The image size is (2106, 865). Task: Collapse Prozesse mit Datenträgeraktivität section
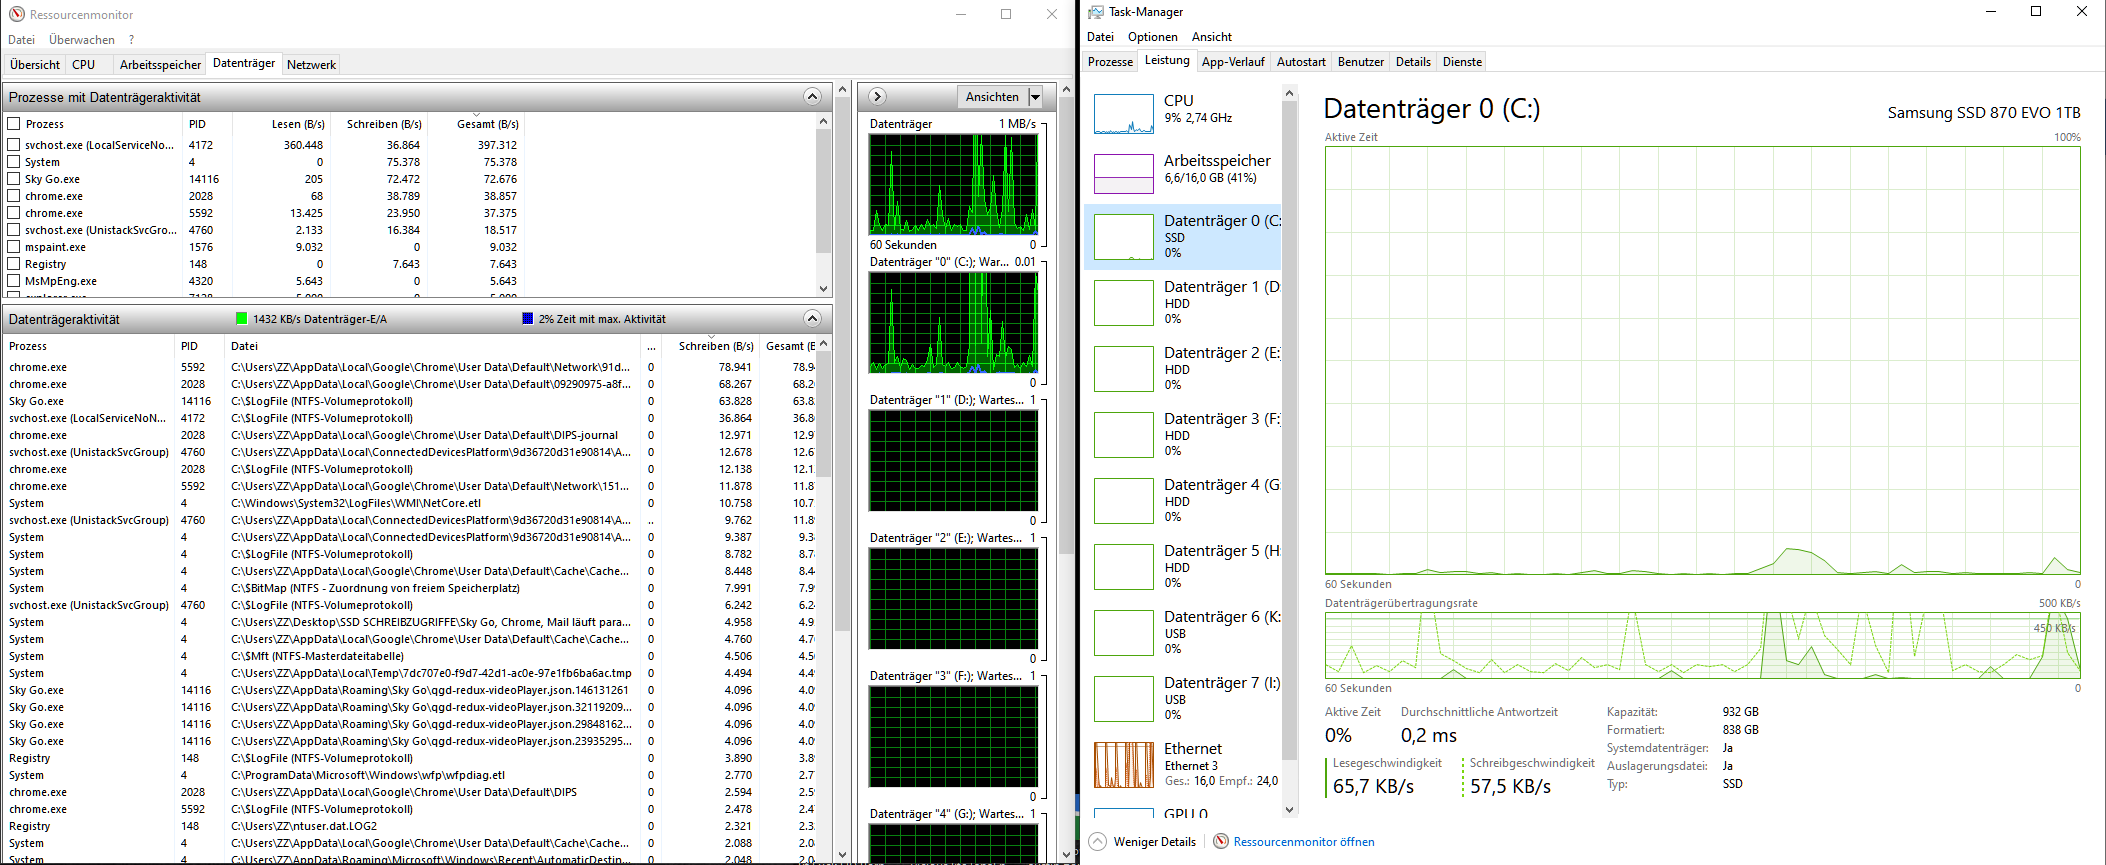(812, 96)
